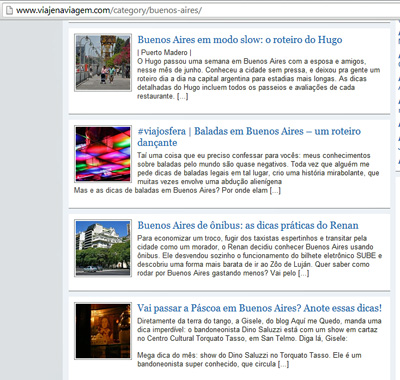
Task: Open '#viajosfera | Baladas em Buenos Aires' title
Action: (x=249, y=137)
